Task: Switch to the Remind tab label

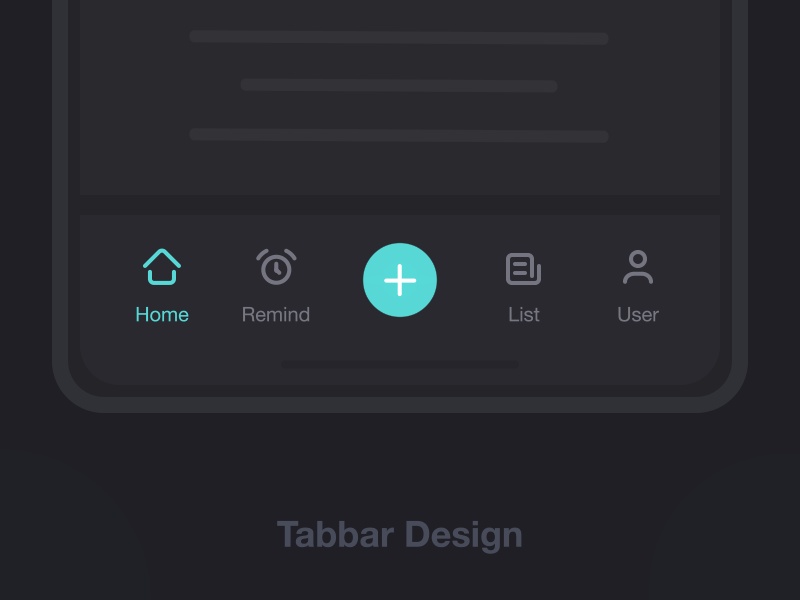Action: (x=276, y=314)
